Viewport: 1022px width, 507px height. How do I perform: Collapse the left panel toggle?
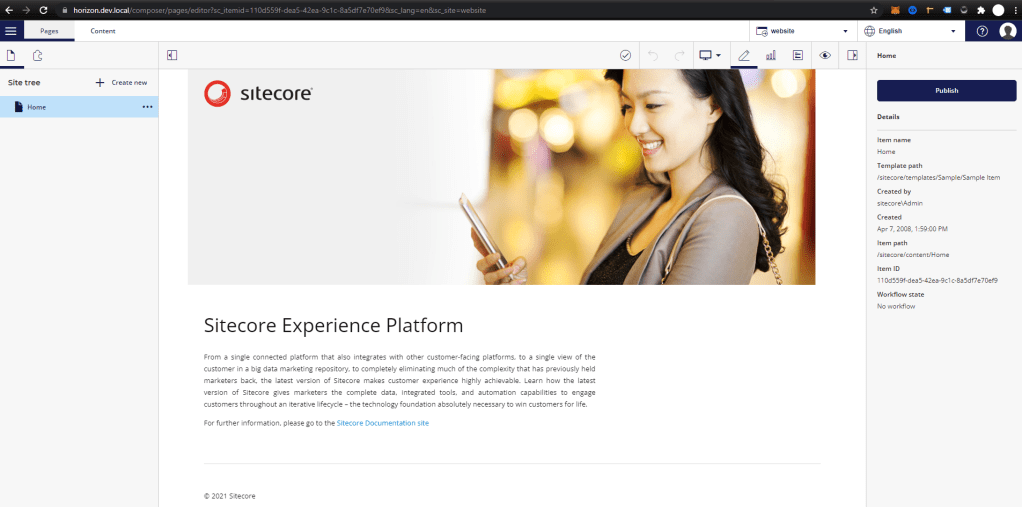click(x=172, y=55)
